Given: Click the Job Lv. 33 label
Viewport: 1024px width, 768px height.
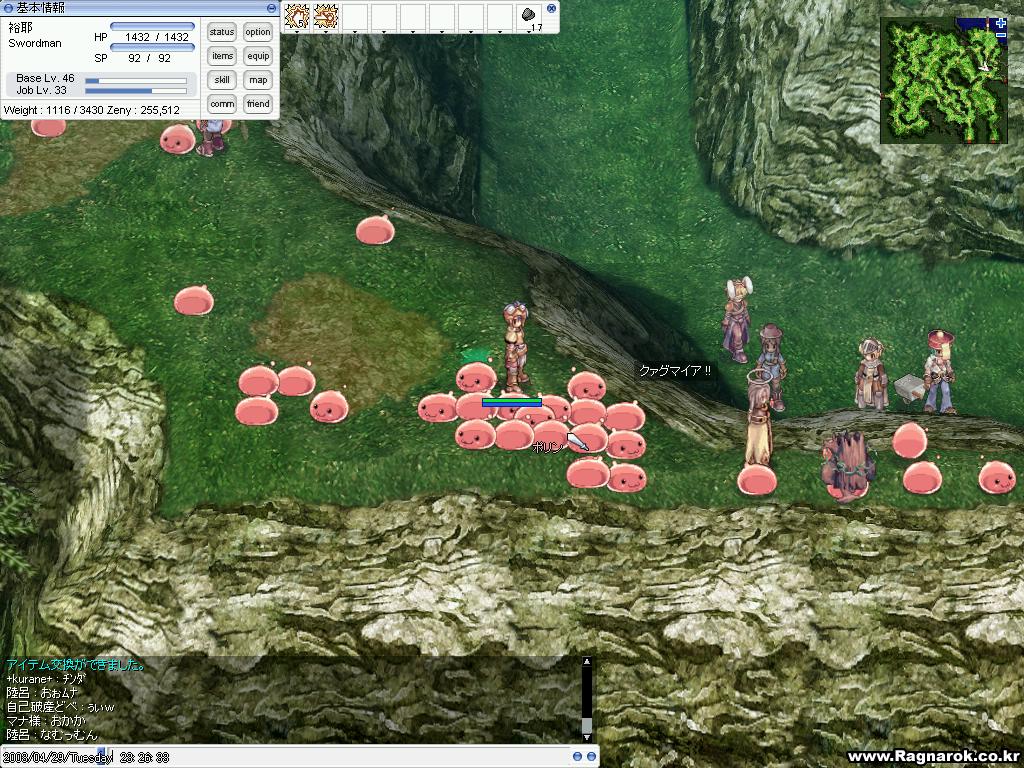Looking at the screenshot, I should tap(41, 90).
